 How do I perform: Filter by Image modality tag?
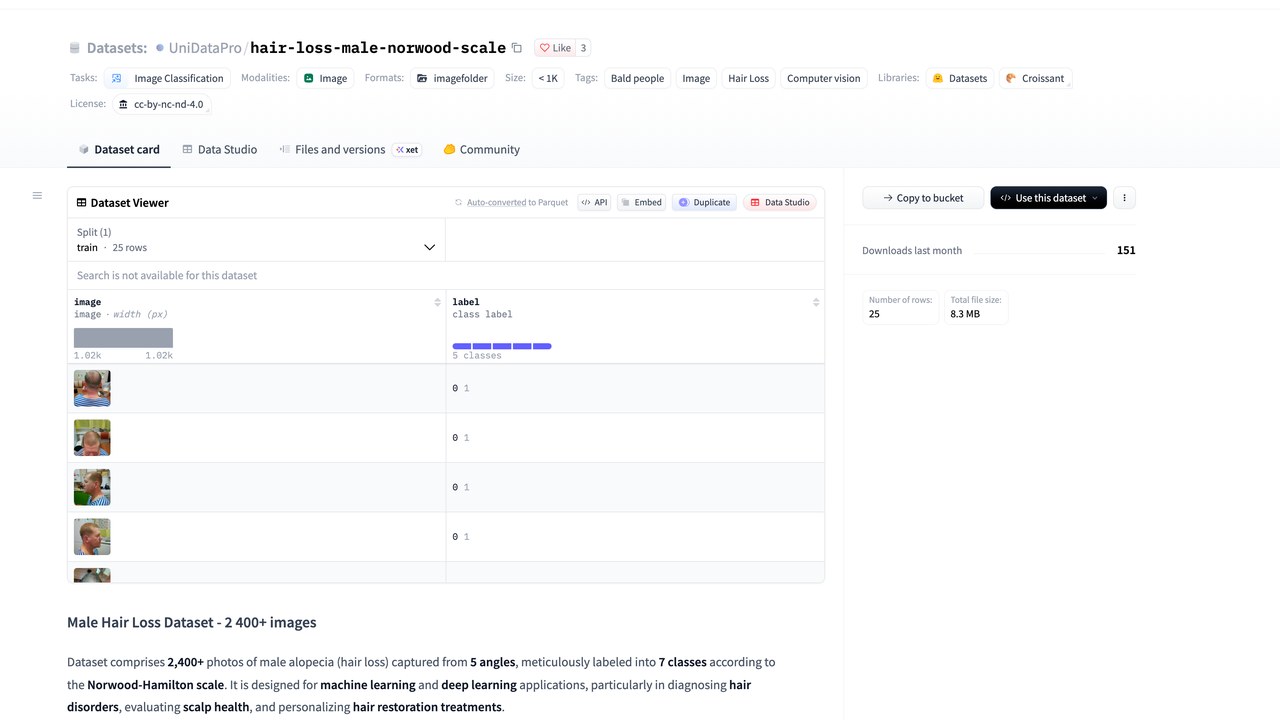coord(325,78)
